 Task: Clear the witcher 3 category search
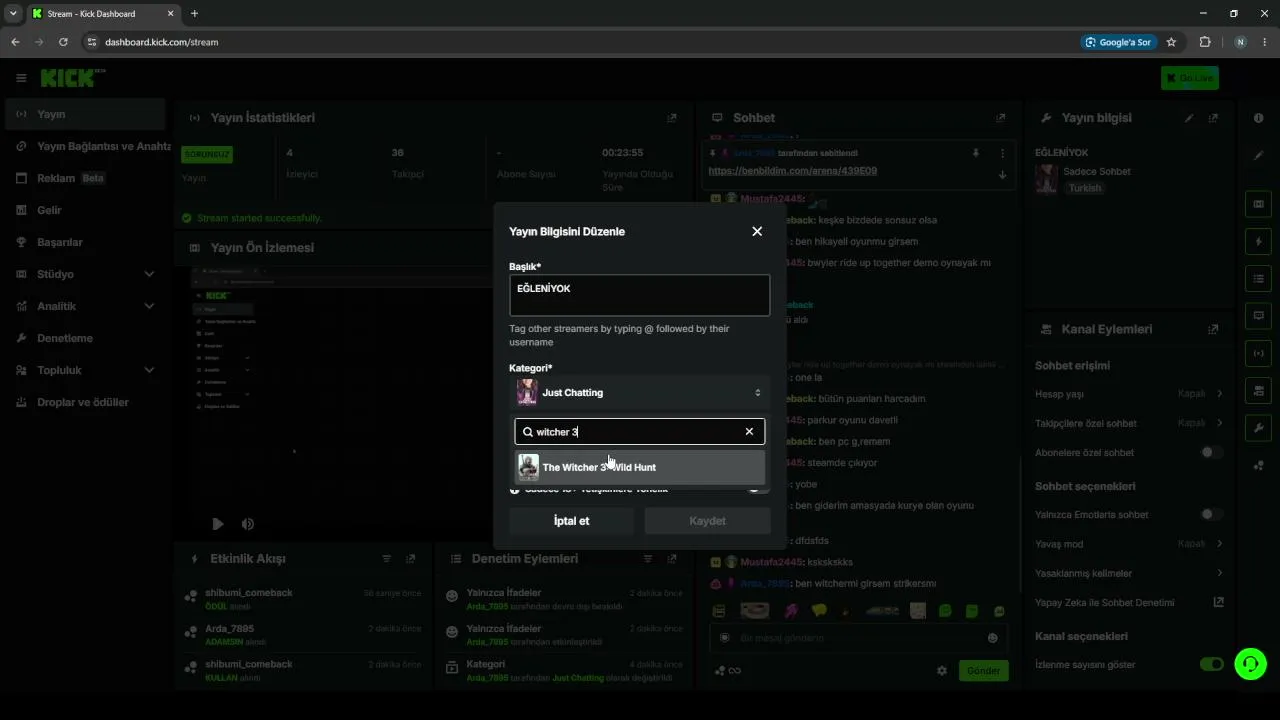point(749,432)
